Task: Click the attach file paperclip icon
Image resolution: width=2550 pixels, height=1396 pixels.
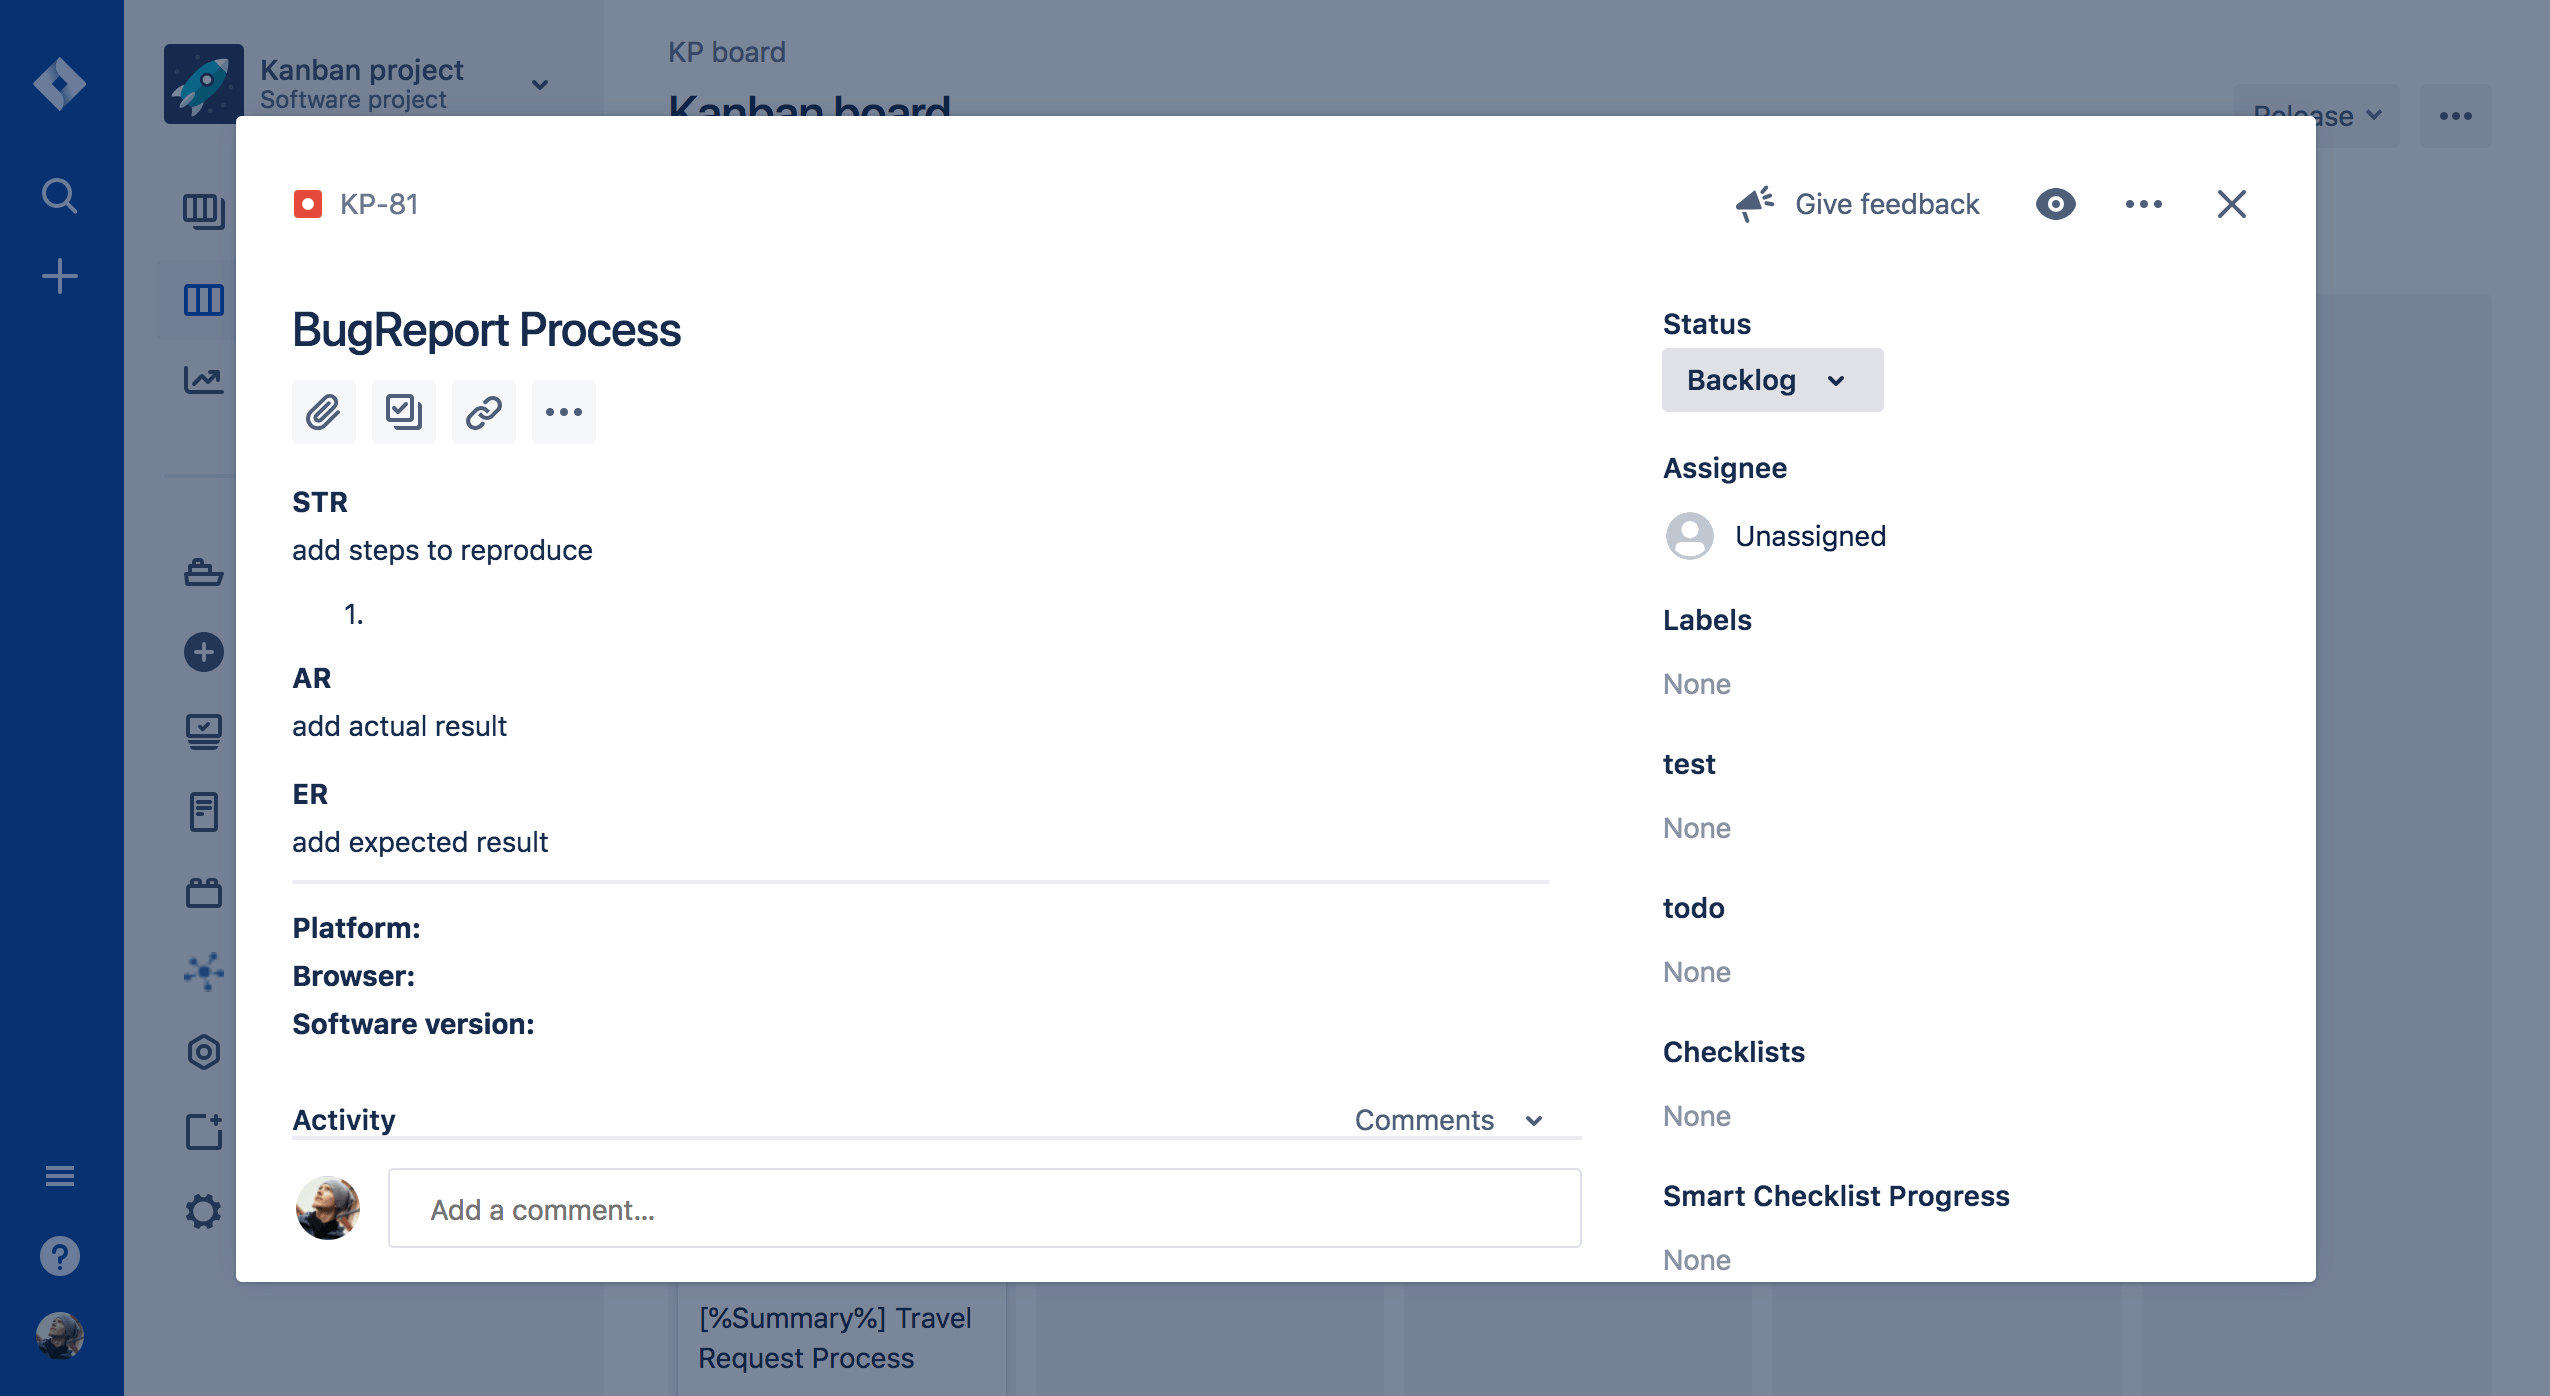Action: (323, 412)
